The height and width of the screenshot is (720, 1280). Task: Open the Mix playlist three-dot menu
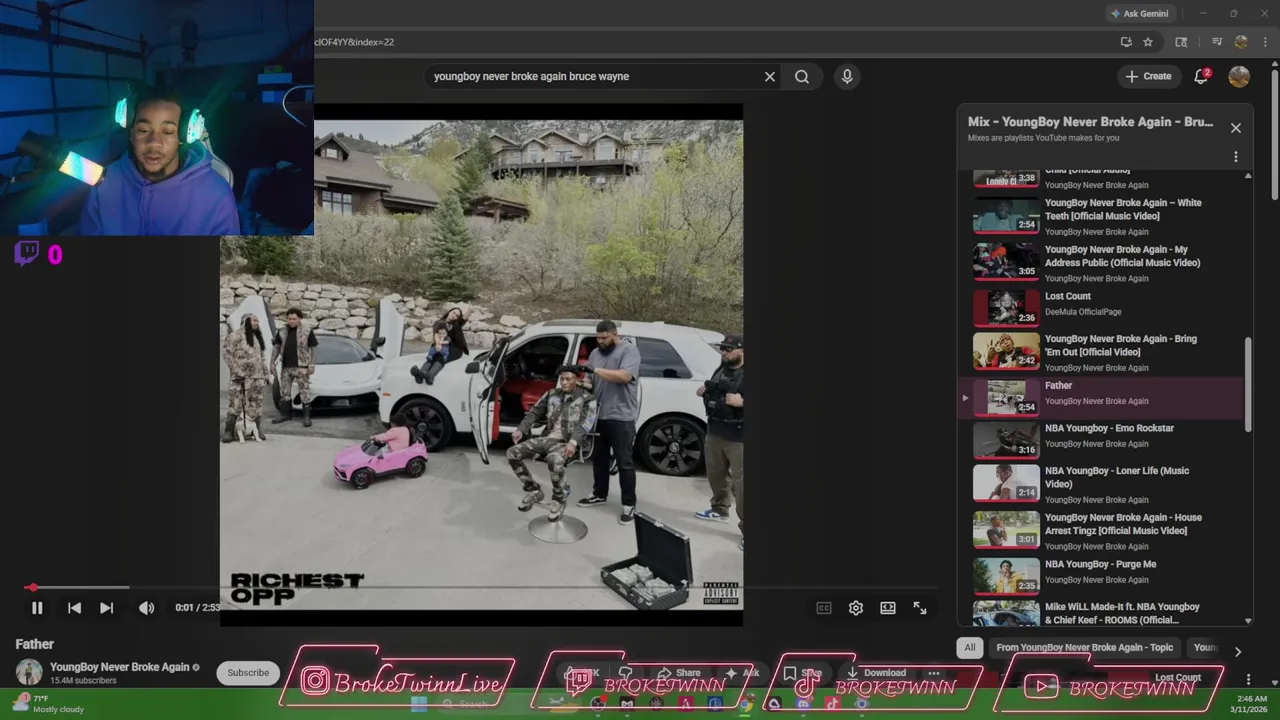coord(1236,157)
